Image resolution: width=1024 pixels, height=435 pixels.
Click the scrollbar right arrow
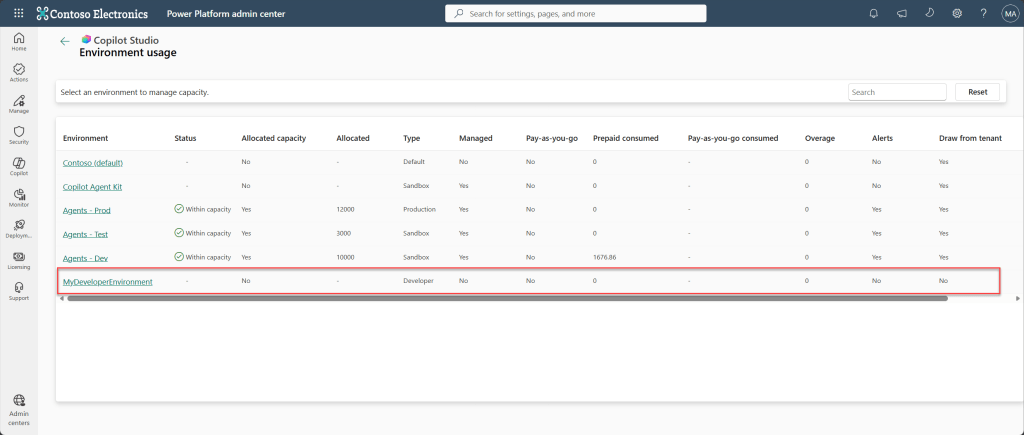pos(1018,298)
